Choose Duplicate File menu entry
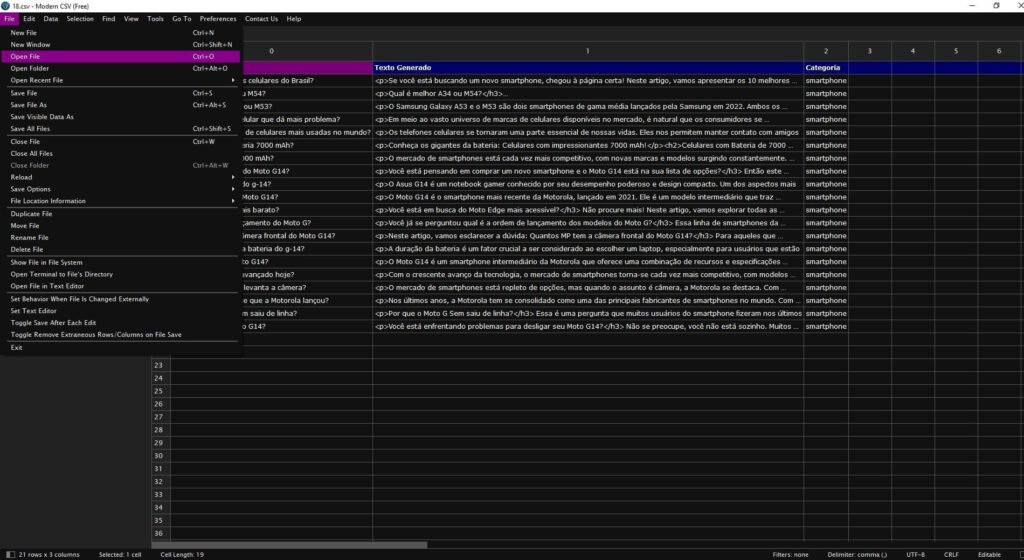The image size is (1024, 560). click(120, 213)
